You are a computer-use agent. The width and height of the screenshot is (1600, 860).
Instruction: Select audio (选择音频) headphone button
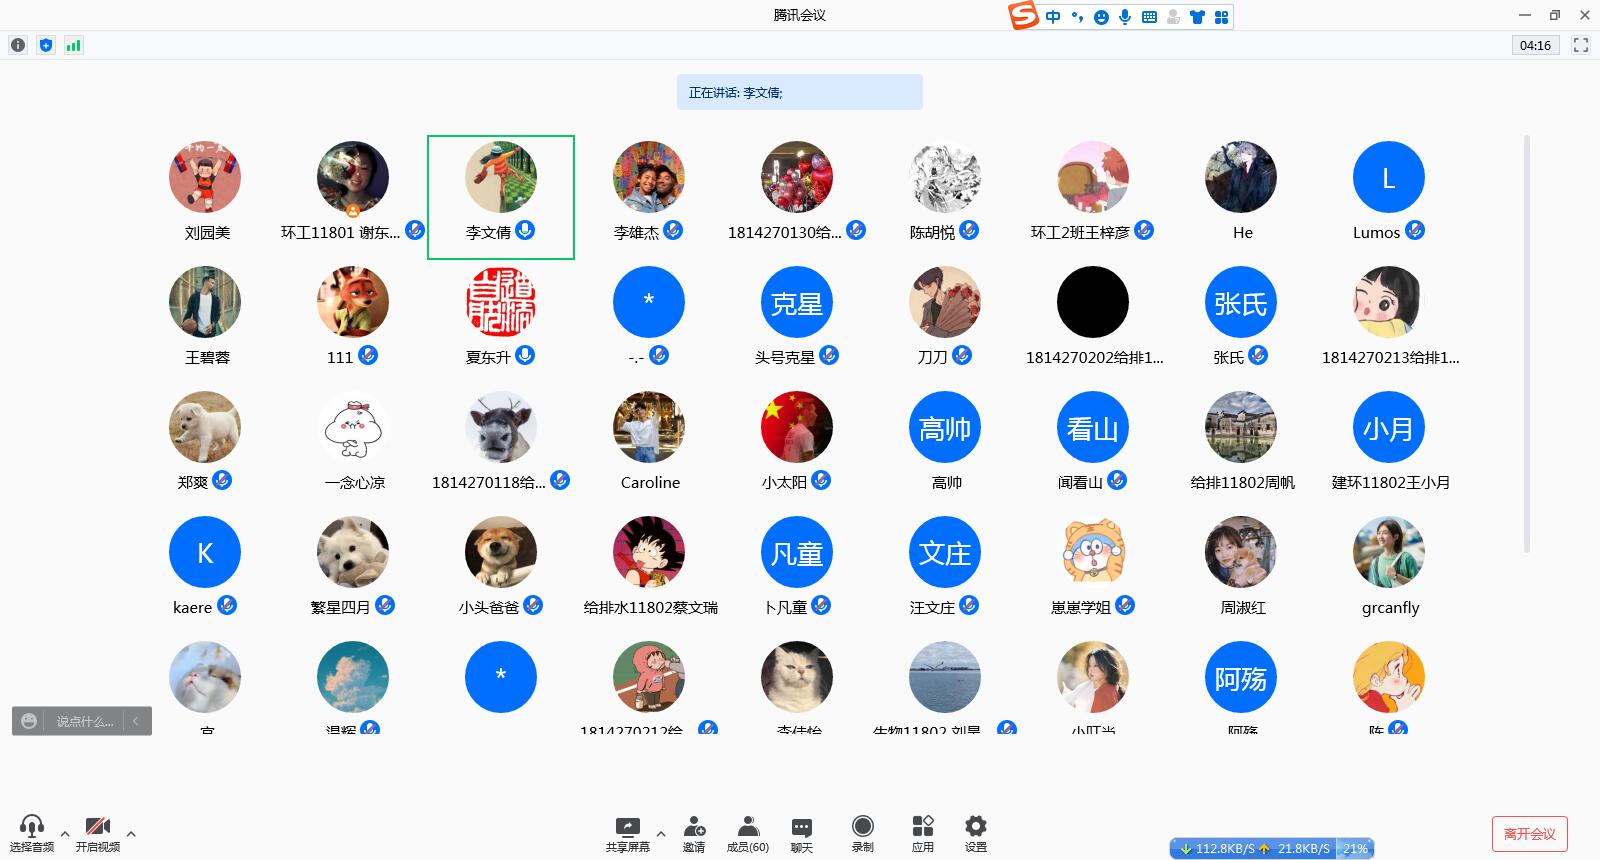[x=32, y=833]
